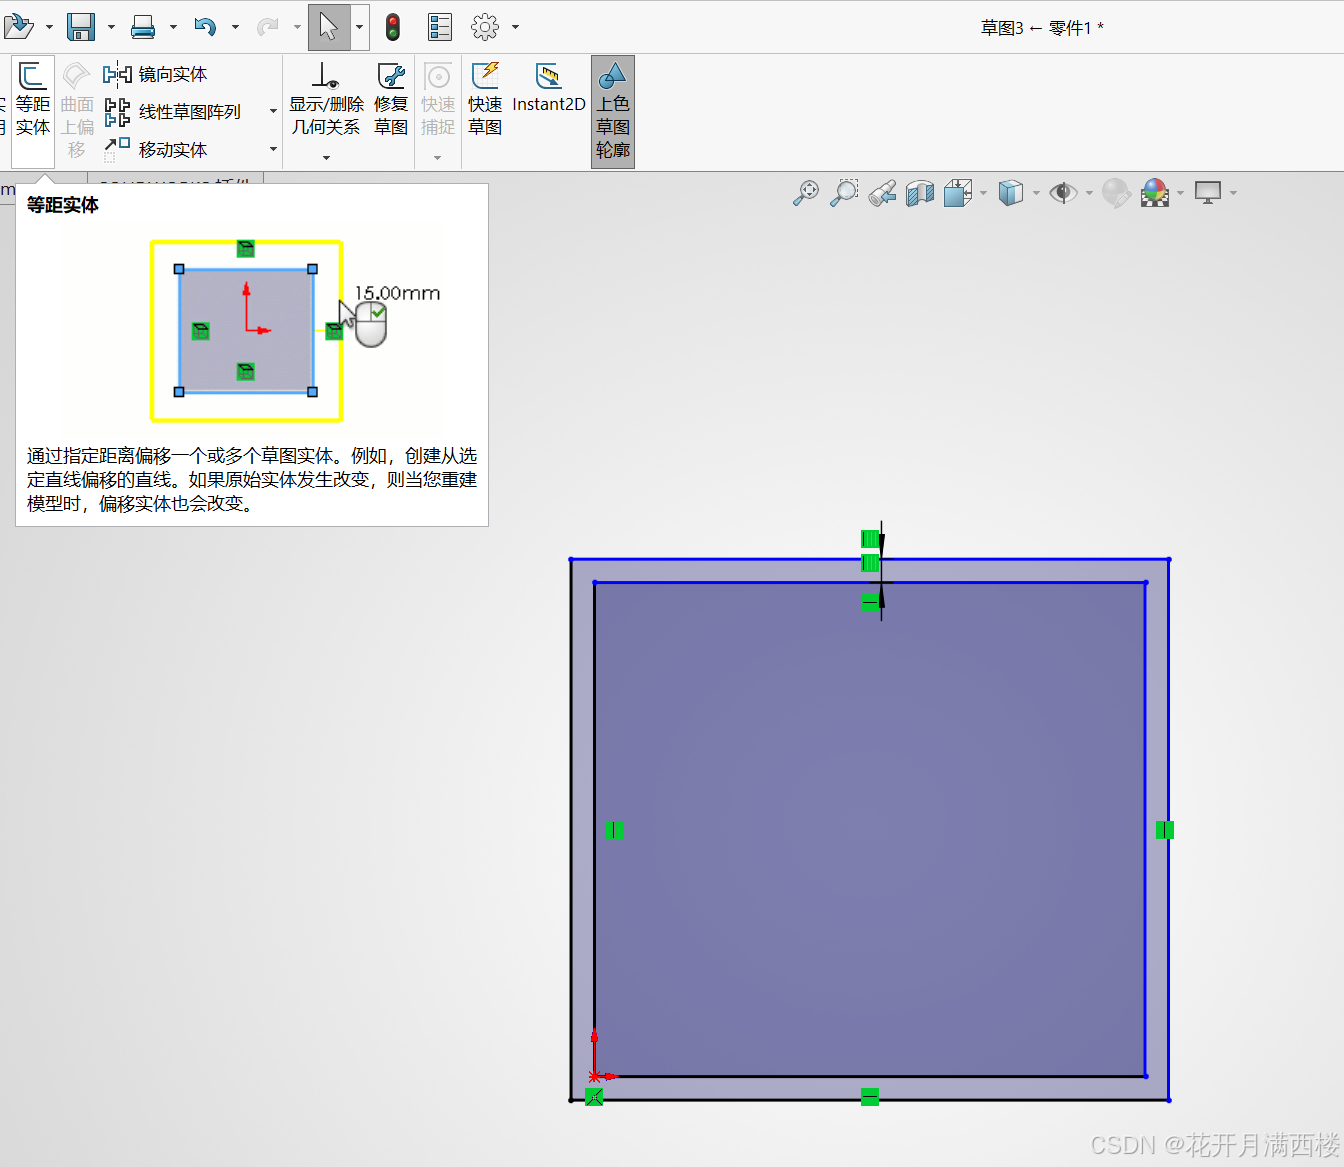
Task: Select the vertical relation icon on outer right edge
Action: (1165, 830)
